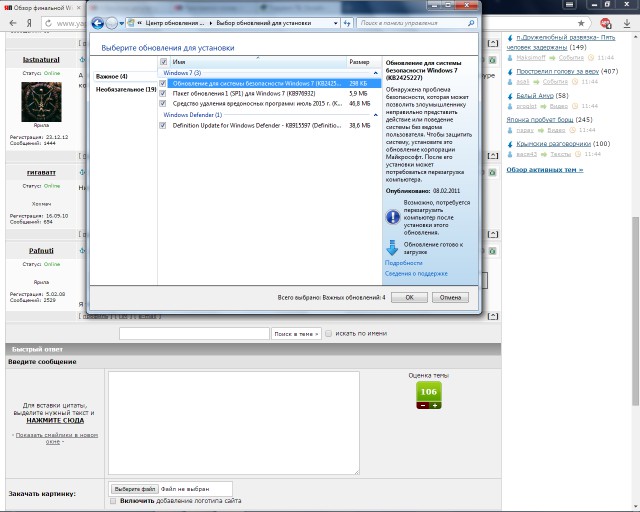This screenshot has width=640, height=512.
Task: Click the Yandex 'Я' home button
Action: pyautogui.click(x=29, y=23)
